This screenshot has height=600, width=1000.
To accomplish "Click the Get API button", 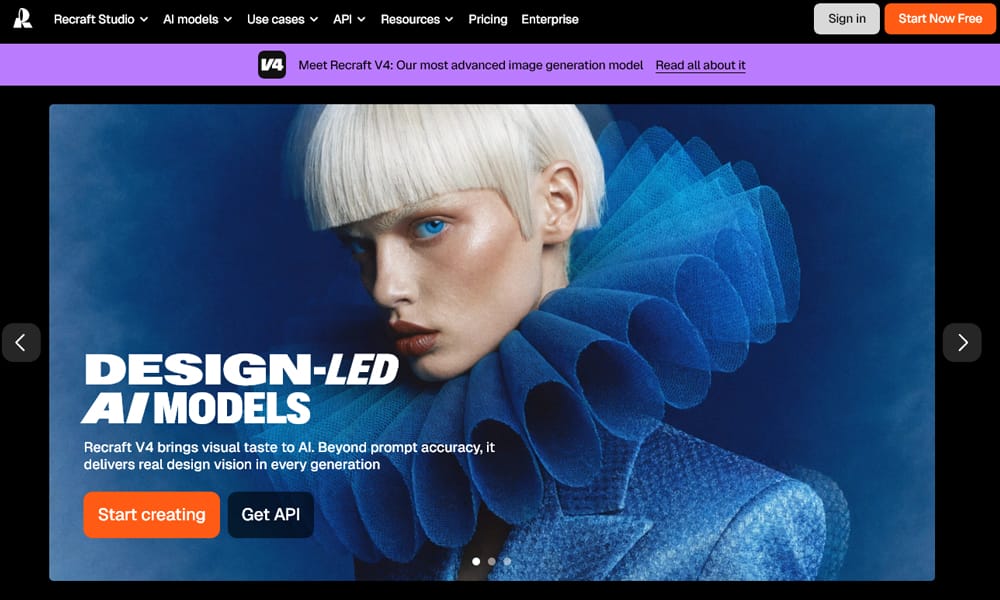I will pos(270,515).
